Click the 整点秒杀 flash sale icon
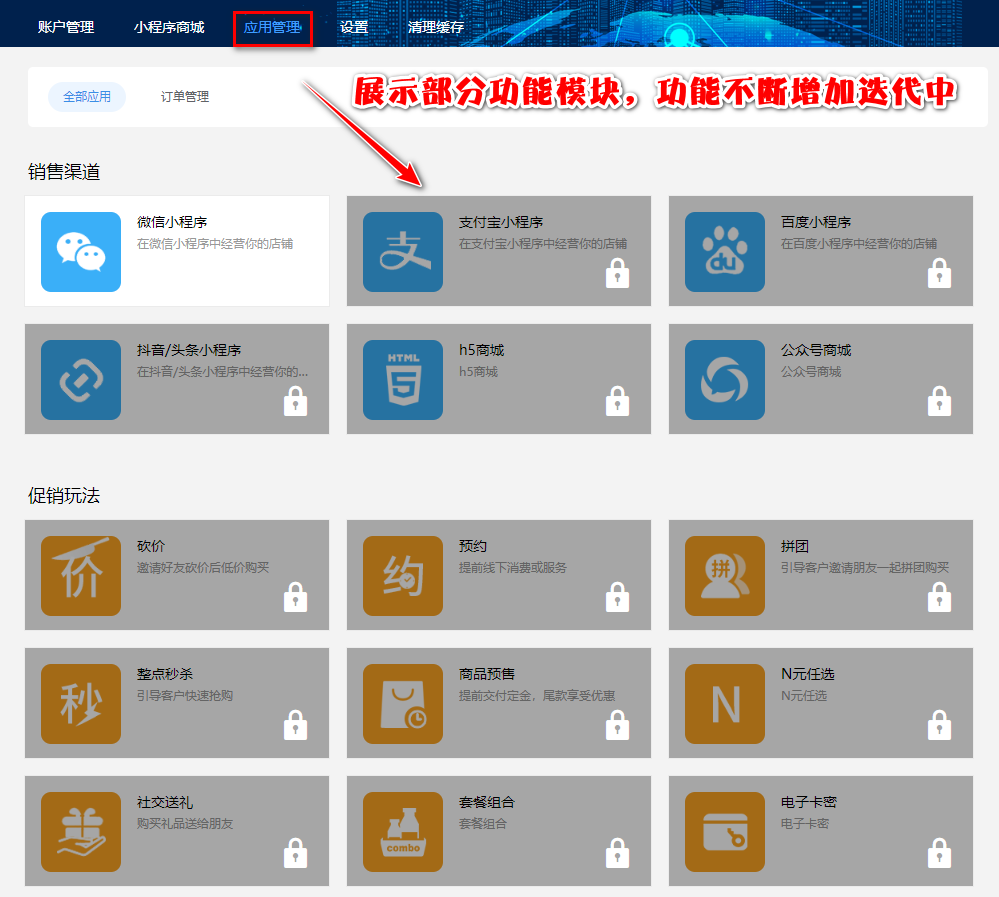 tap(81, 704)
